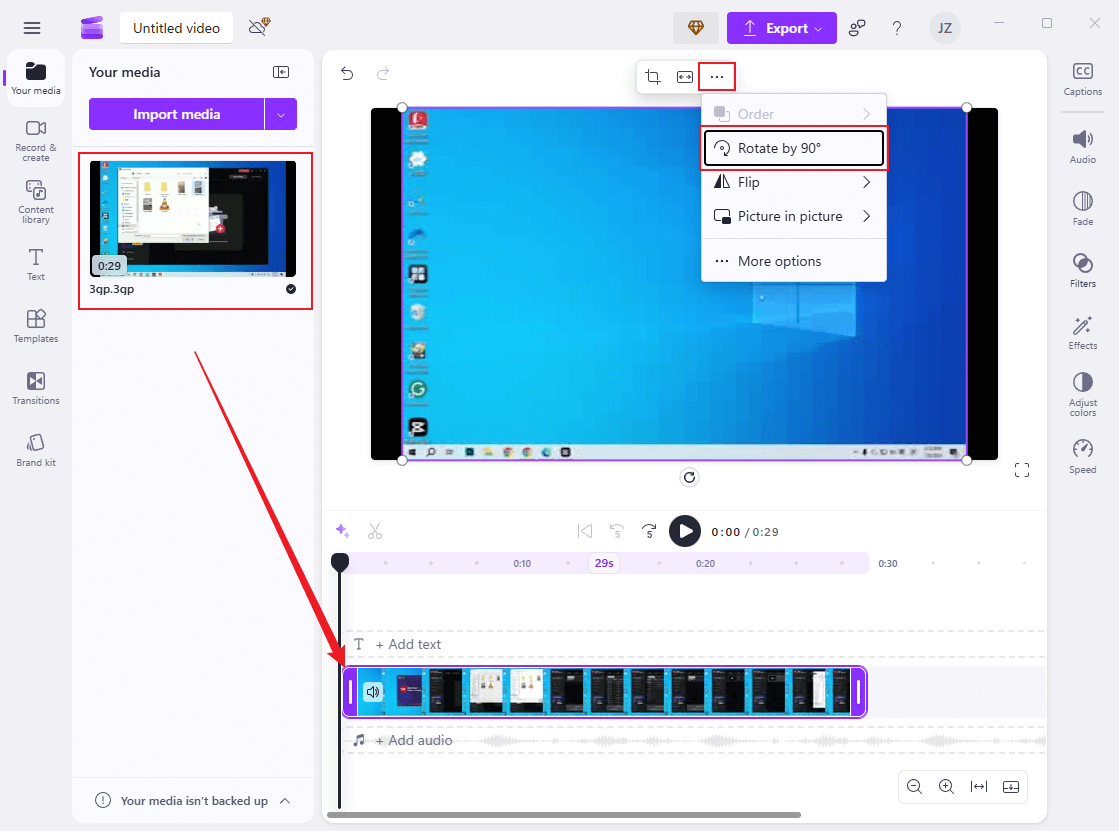Click the horizontal timeline scrollbar

564,815
